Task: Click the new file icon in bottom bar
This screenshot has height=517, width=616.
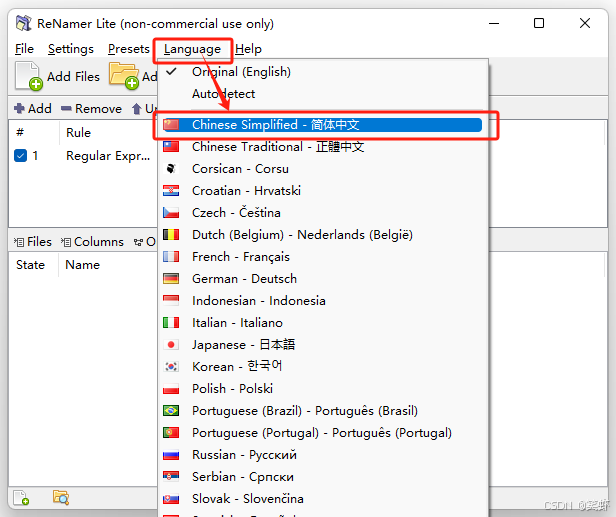Action: (21, 497)
